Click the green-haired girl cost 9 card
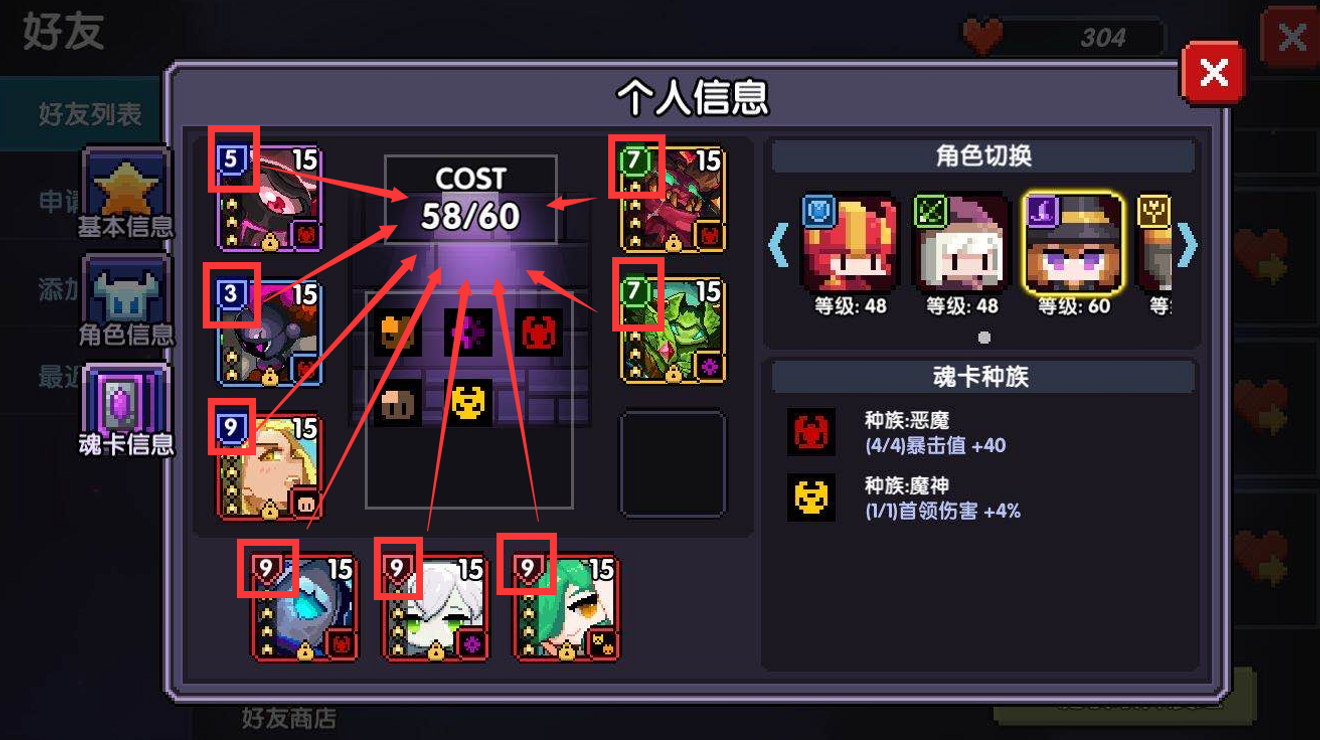1320x740 pixels. click(x=567, y=608)
